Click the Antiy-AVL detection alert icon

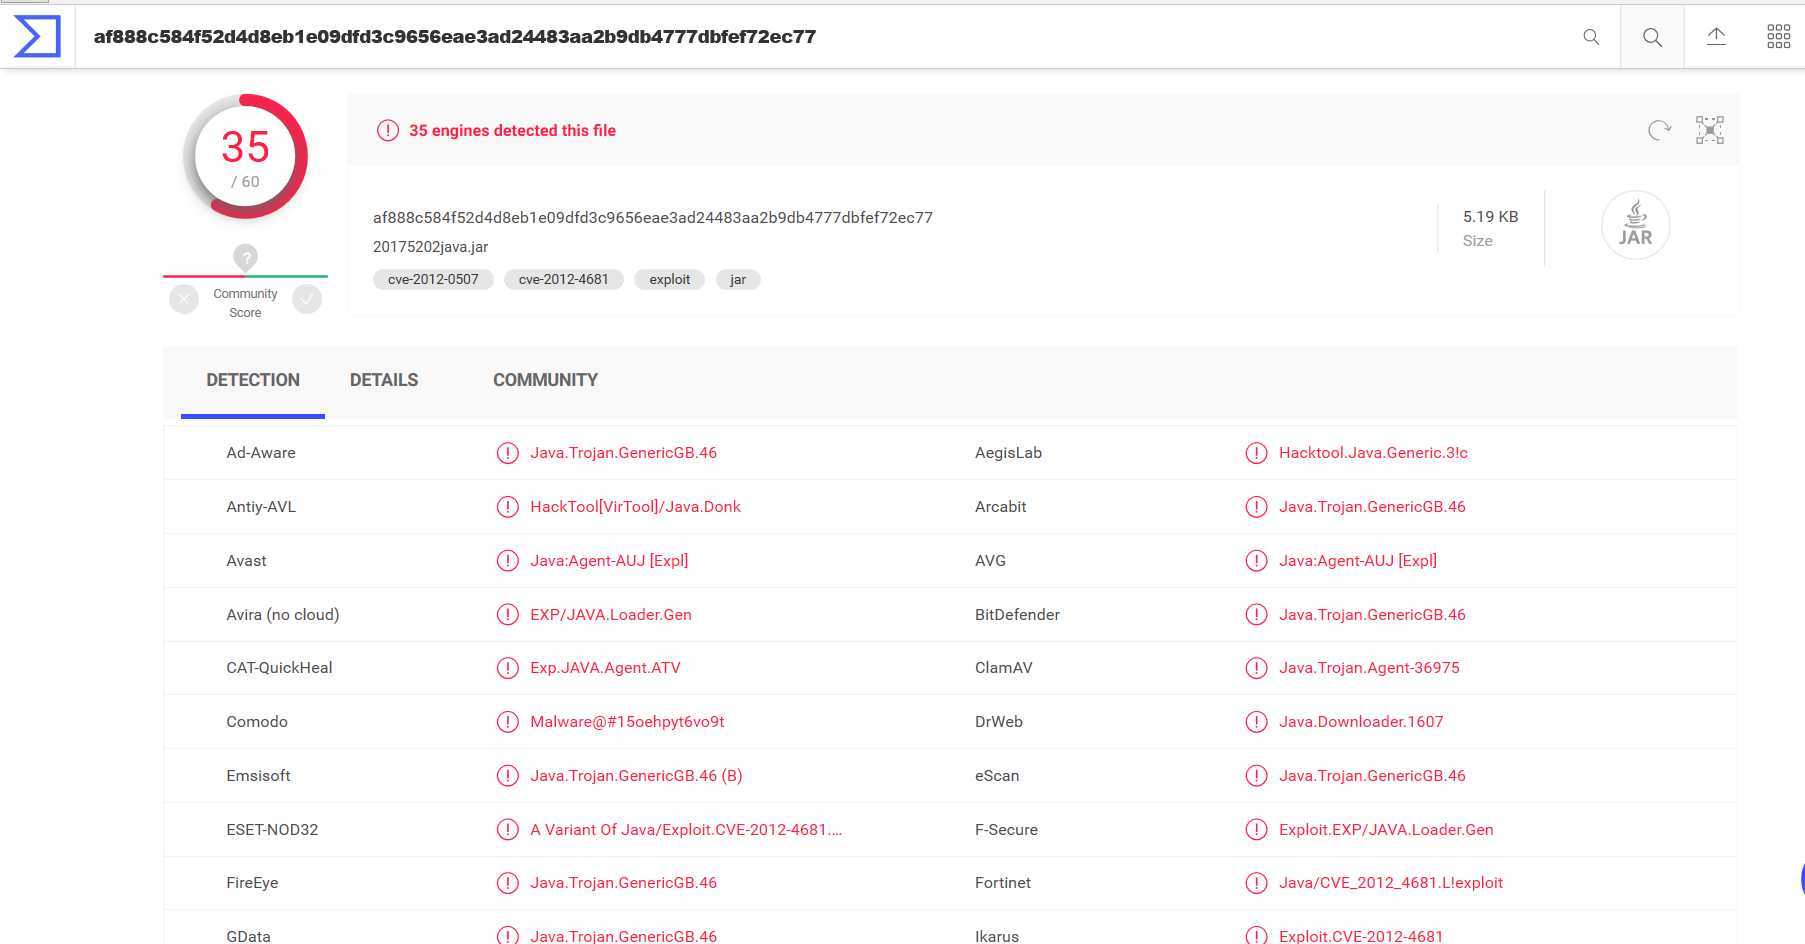508,507
